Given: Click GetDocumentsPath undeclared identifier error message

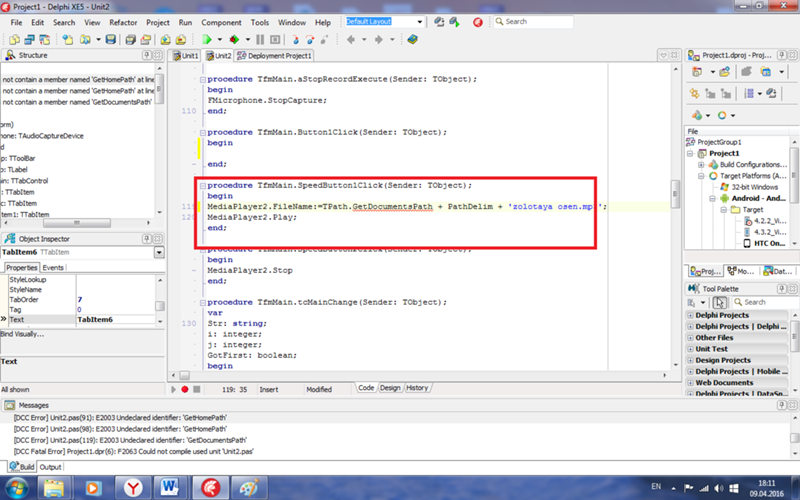Looking at the screenshot, I should [x=130, y=440].
